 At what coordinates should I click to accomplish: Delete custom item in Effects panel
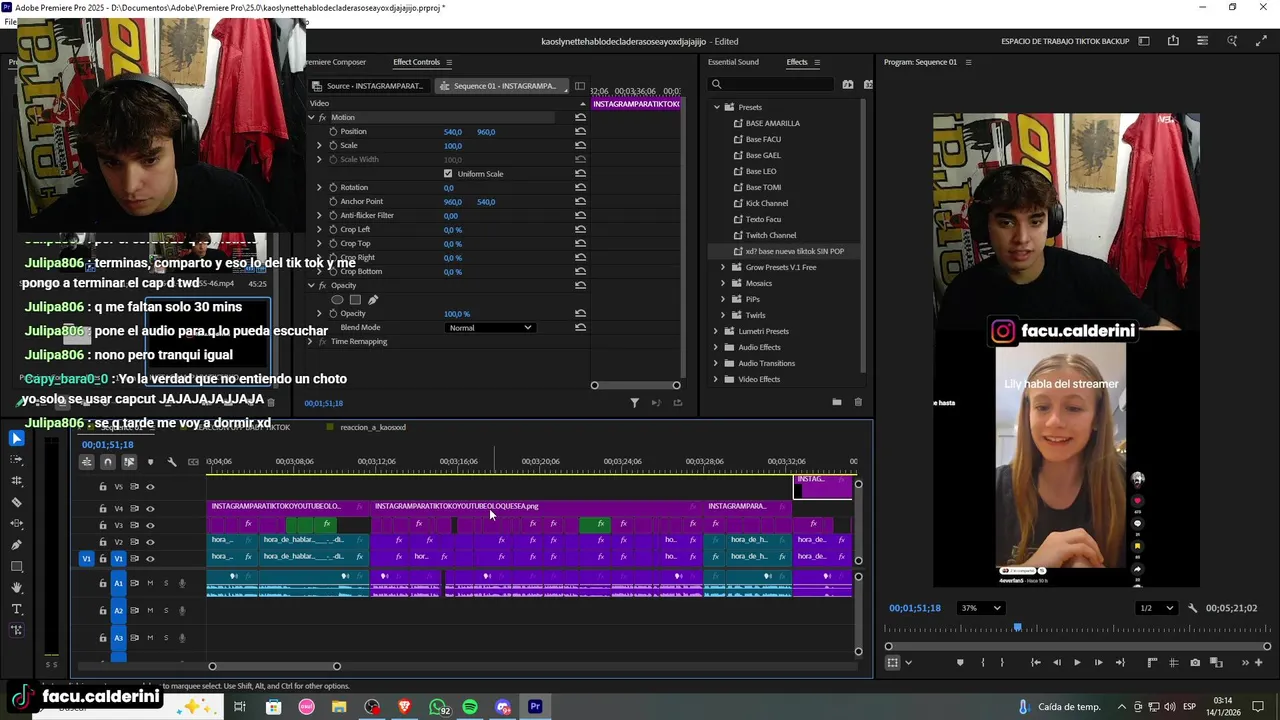tap(858, 402)
